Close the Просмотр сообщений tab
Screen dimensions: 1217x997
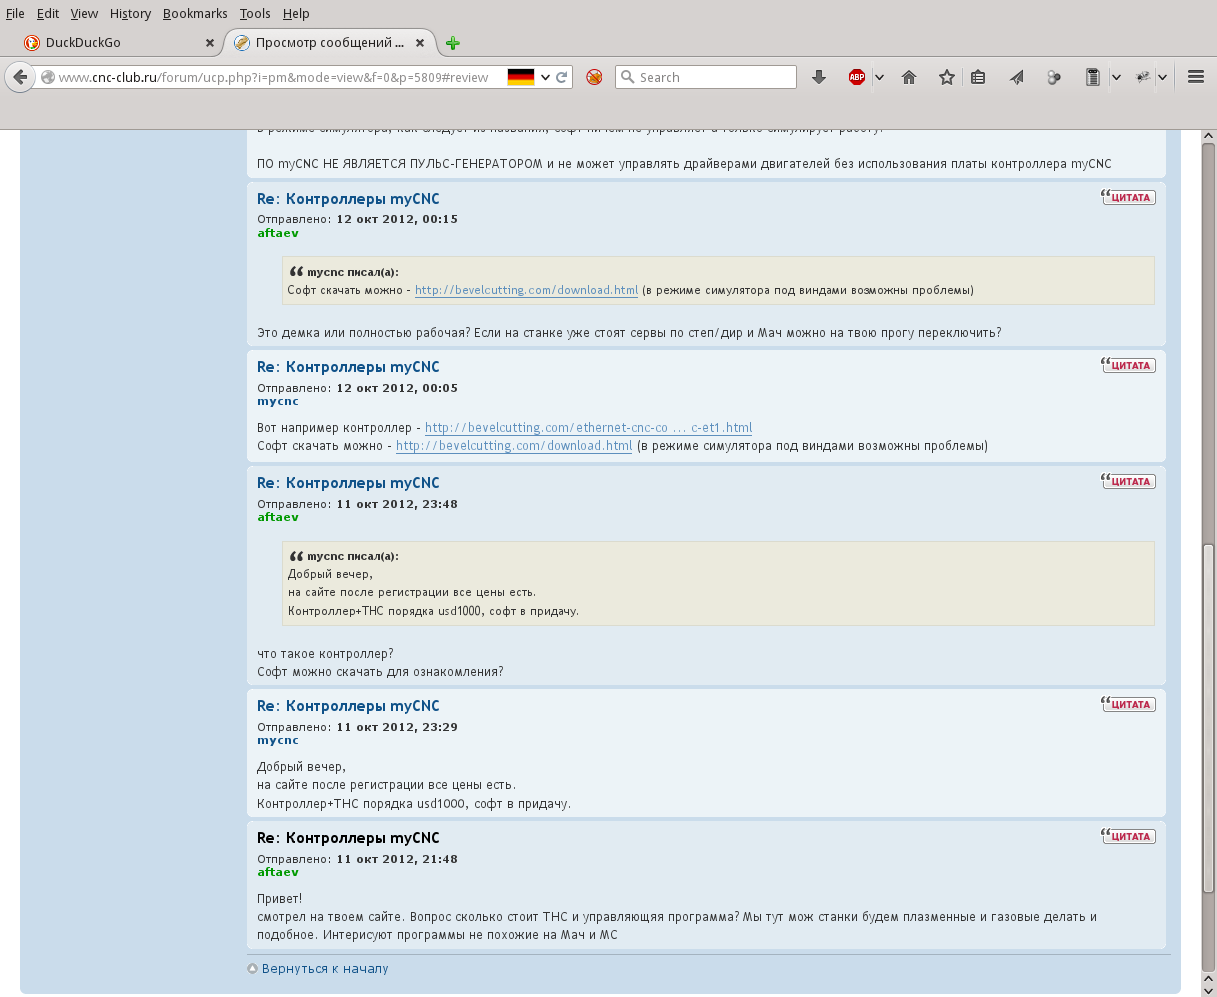(x=420, y=43)
